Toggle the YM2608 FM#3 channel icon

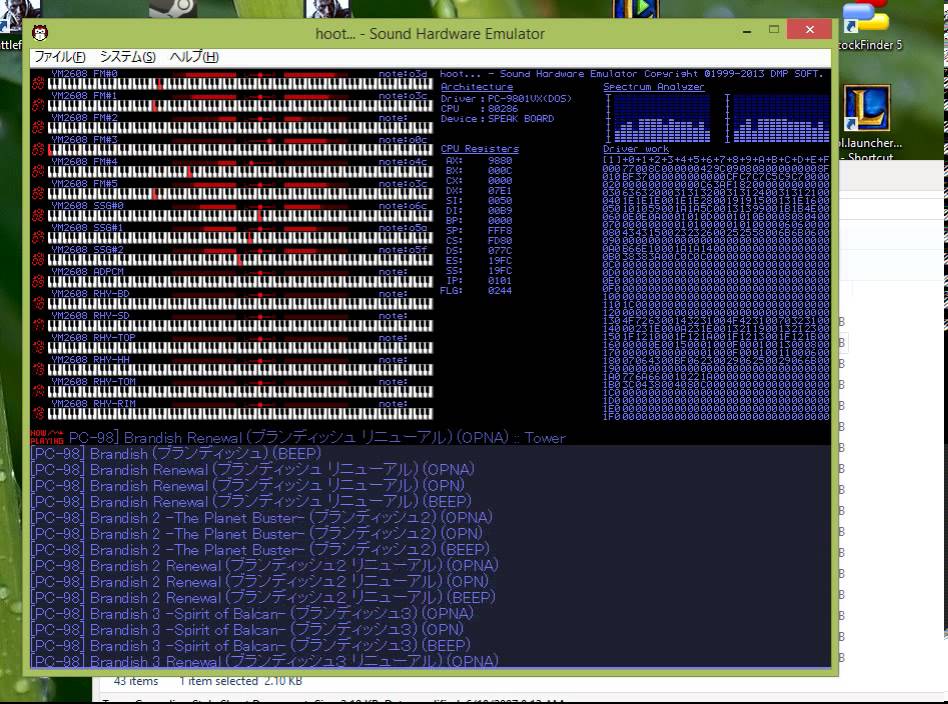point(39,149)
